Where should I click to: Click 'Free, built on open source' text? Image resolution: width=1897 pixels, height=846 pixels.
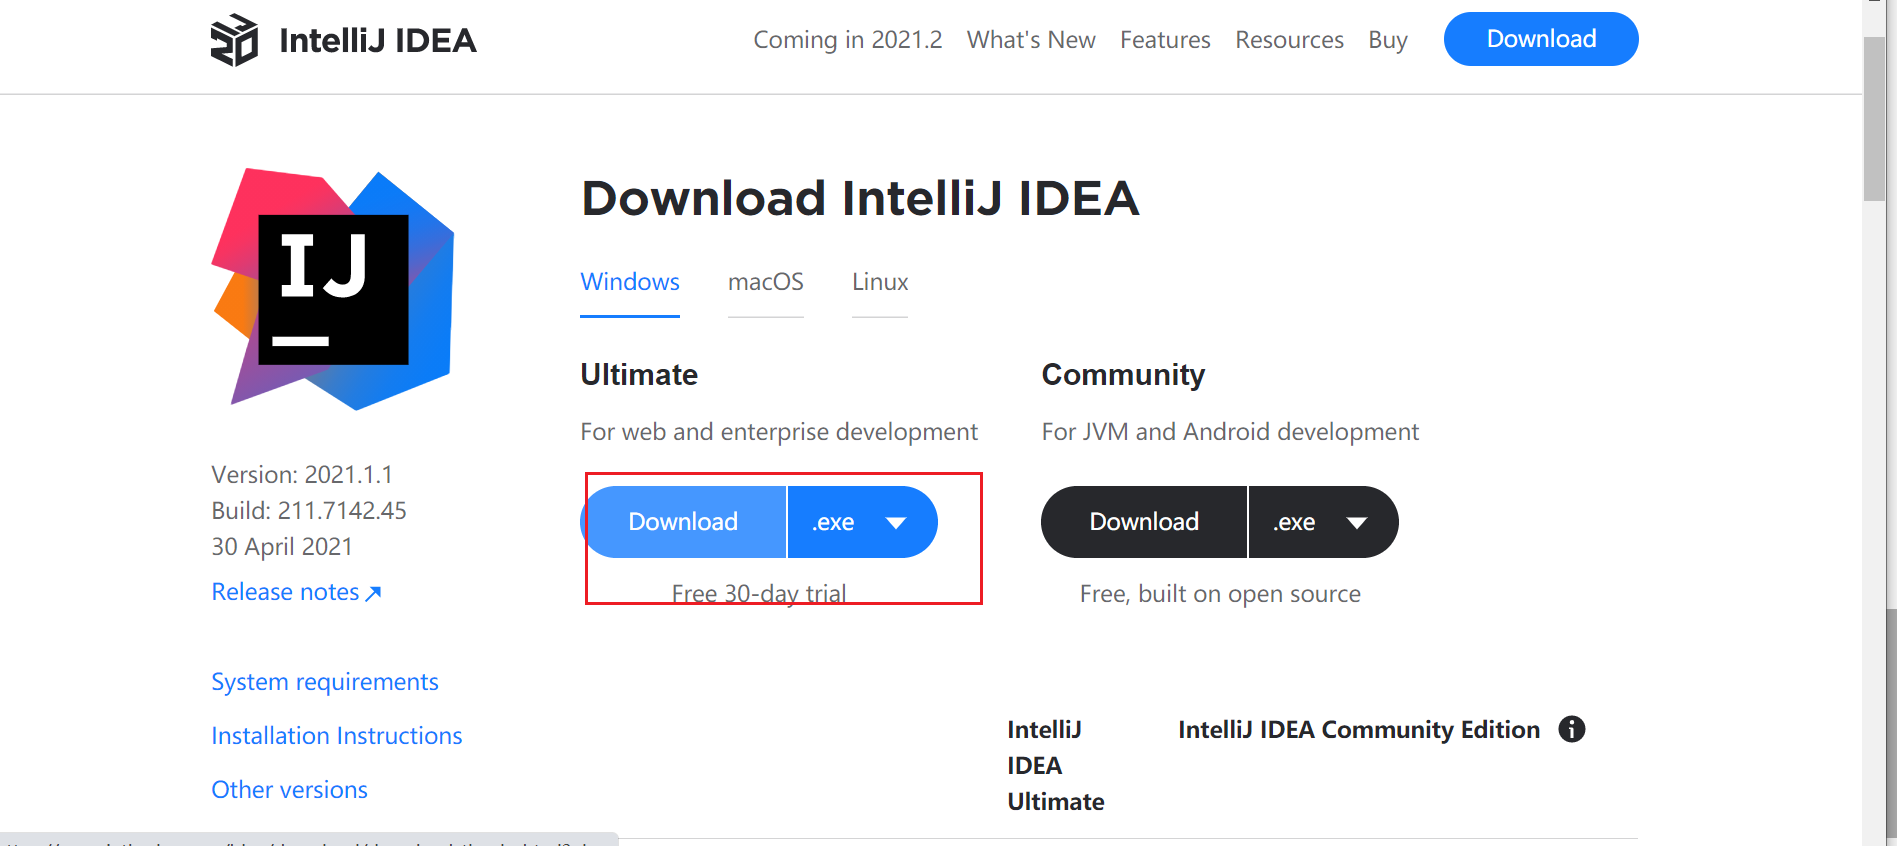1220,594
